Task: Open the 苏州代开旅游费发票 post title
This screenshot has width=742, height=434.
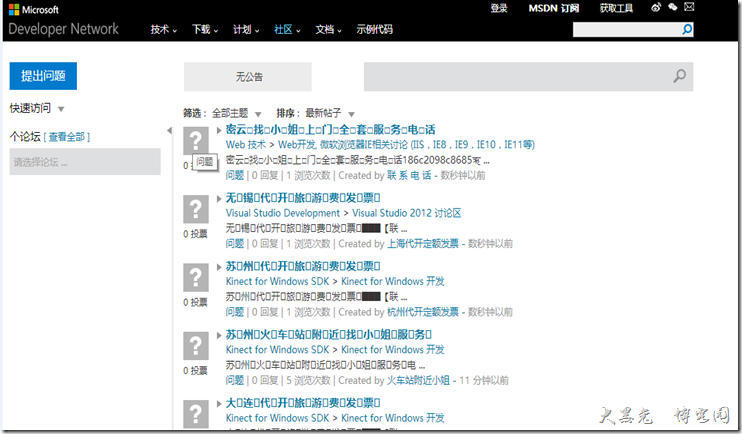Action: pyautogui.click(x=303, y=266)
